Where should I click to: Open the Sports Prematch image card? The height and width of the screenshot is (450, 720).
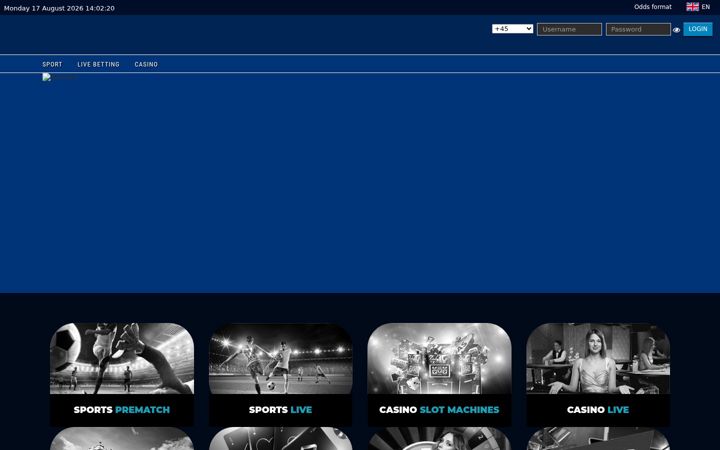point(122,359)
